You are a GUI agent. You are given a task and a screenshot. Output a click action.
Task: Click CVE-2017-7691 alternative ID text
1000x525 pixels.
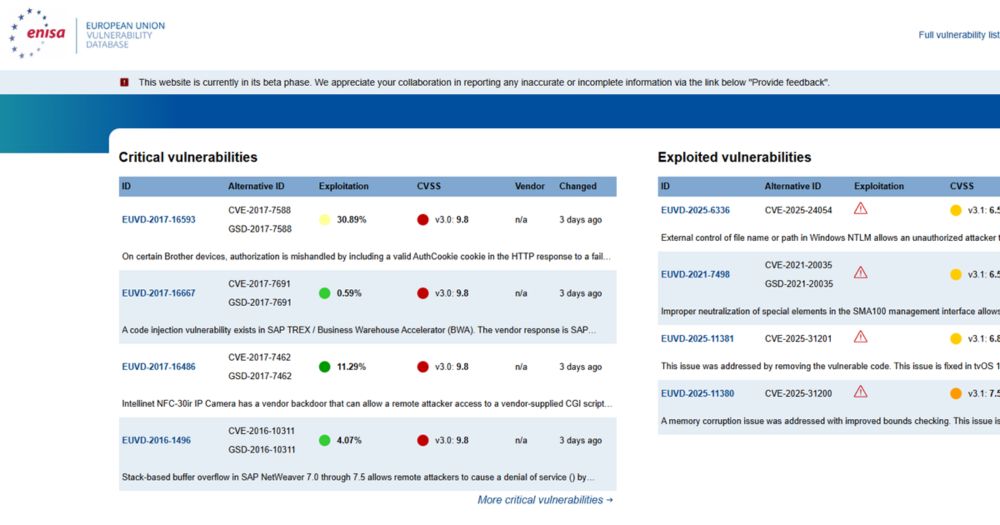[260, 284]
